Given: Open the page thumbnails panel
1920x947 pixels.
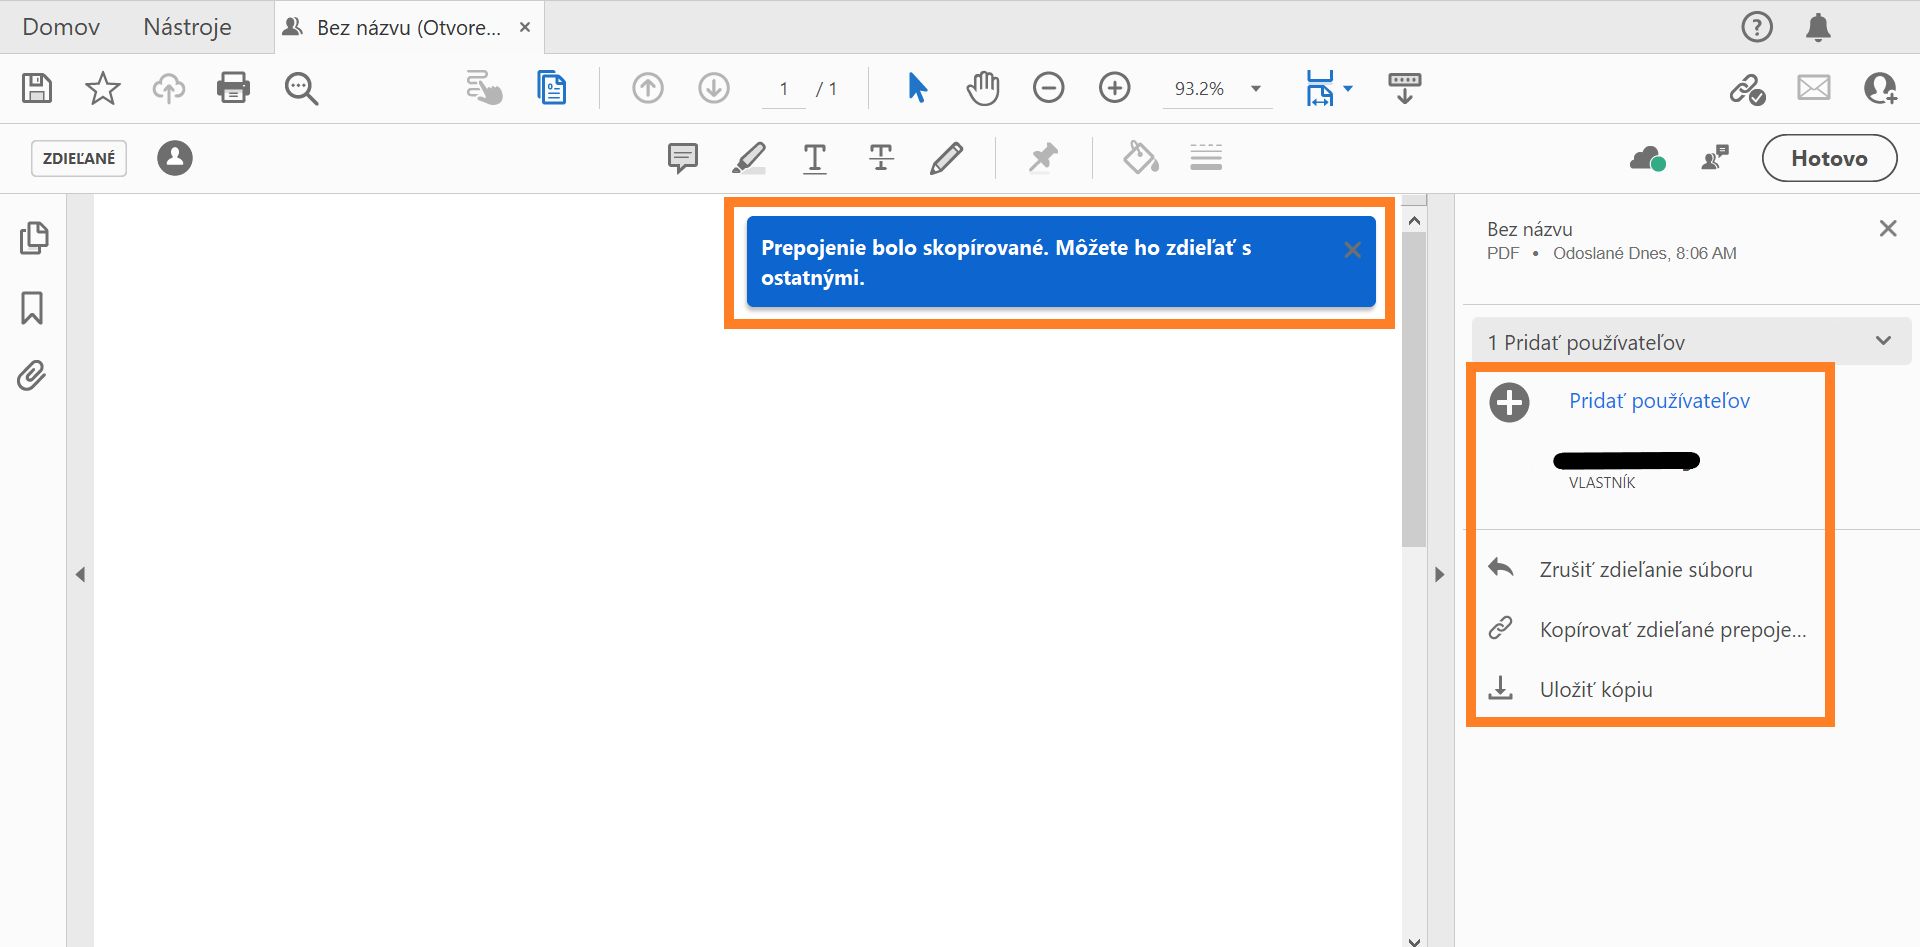Looking at the screenshot, I should pos(33,238).
